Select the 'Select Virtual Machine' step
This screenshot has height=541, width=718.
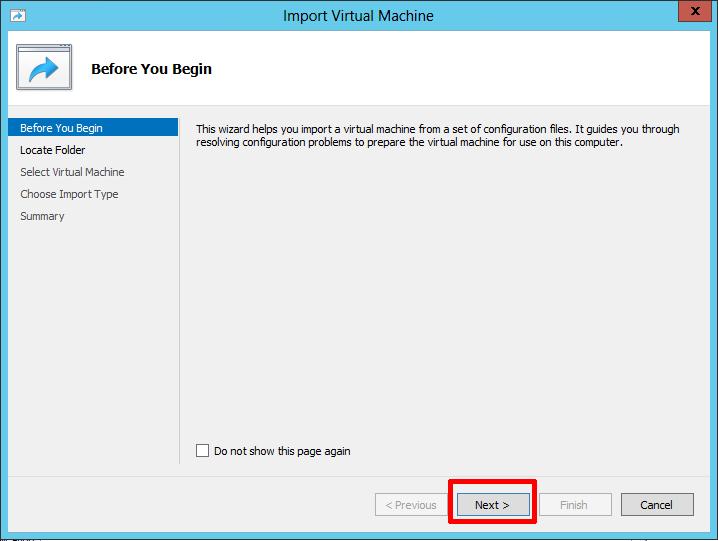[x=72, y=172]
